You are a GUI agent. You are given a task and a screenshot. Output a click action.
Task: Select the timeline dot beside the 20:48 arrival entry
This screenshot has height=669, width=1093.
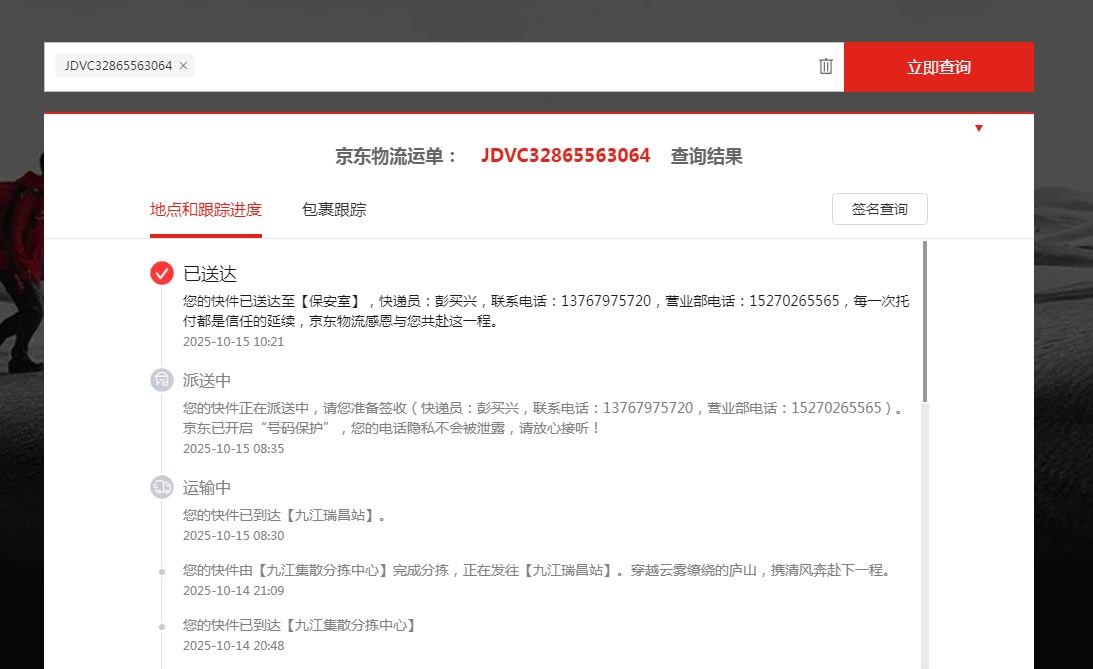tap(162, 626)
